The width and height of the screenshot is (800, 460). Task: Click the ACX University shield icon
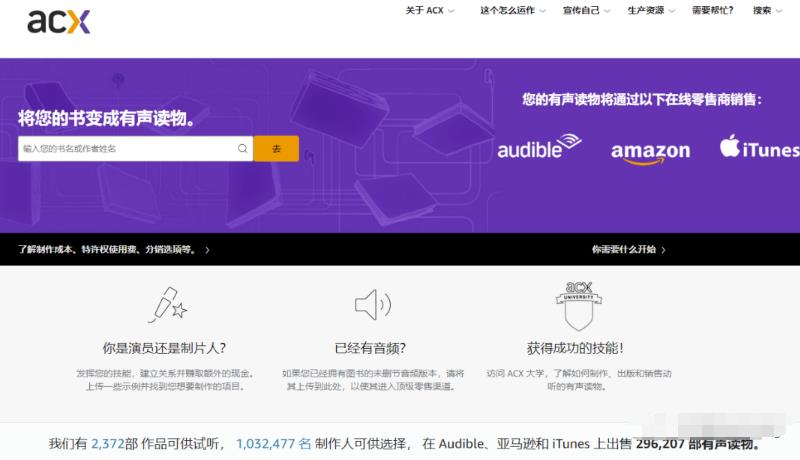pyautogui.click(x=579, y=304)
